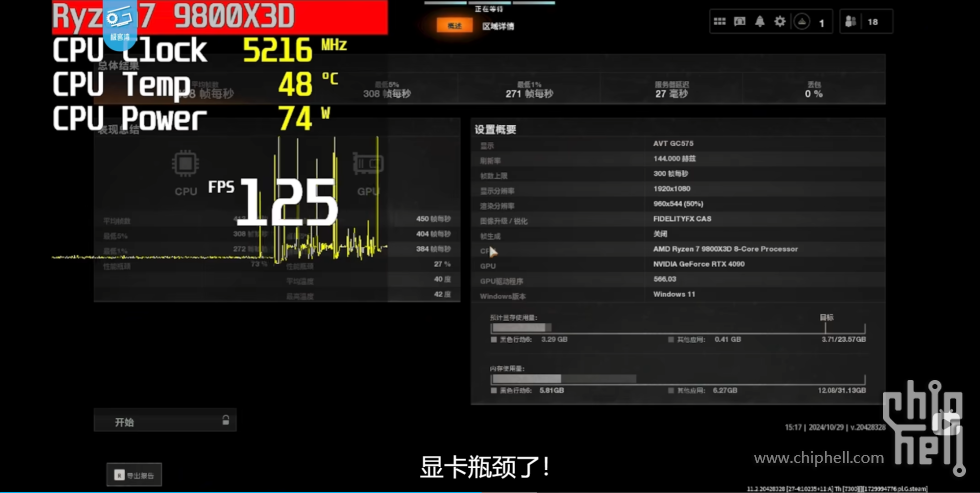
Task: Click the 3.29 GB VRAM game usage value
Action: 554,339
